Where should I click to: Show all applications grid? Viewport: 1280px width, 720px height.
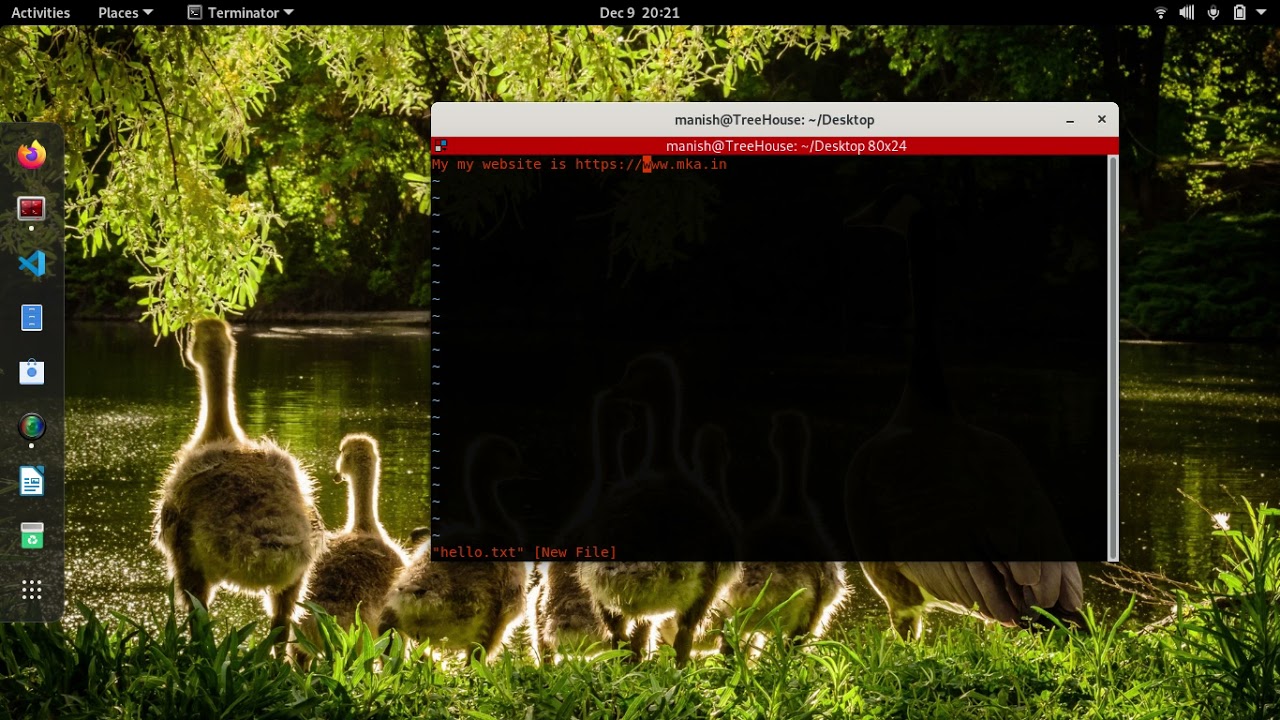coord(32,590)
